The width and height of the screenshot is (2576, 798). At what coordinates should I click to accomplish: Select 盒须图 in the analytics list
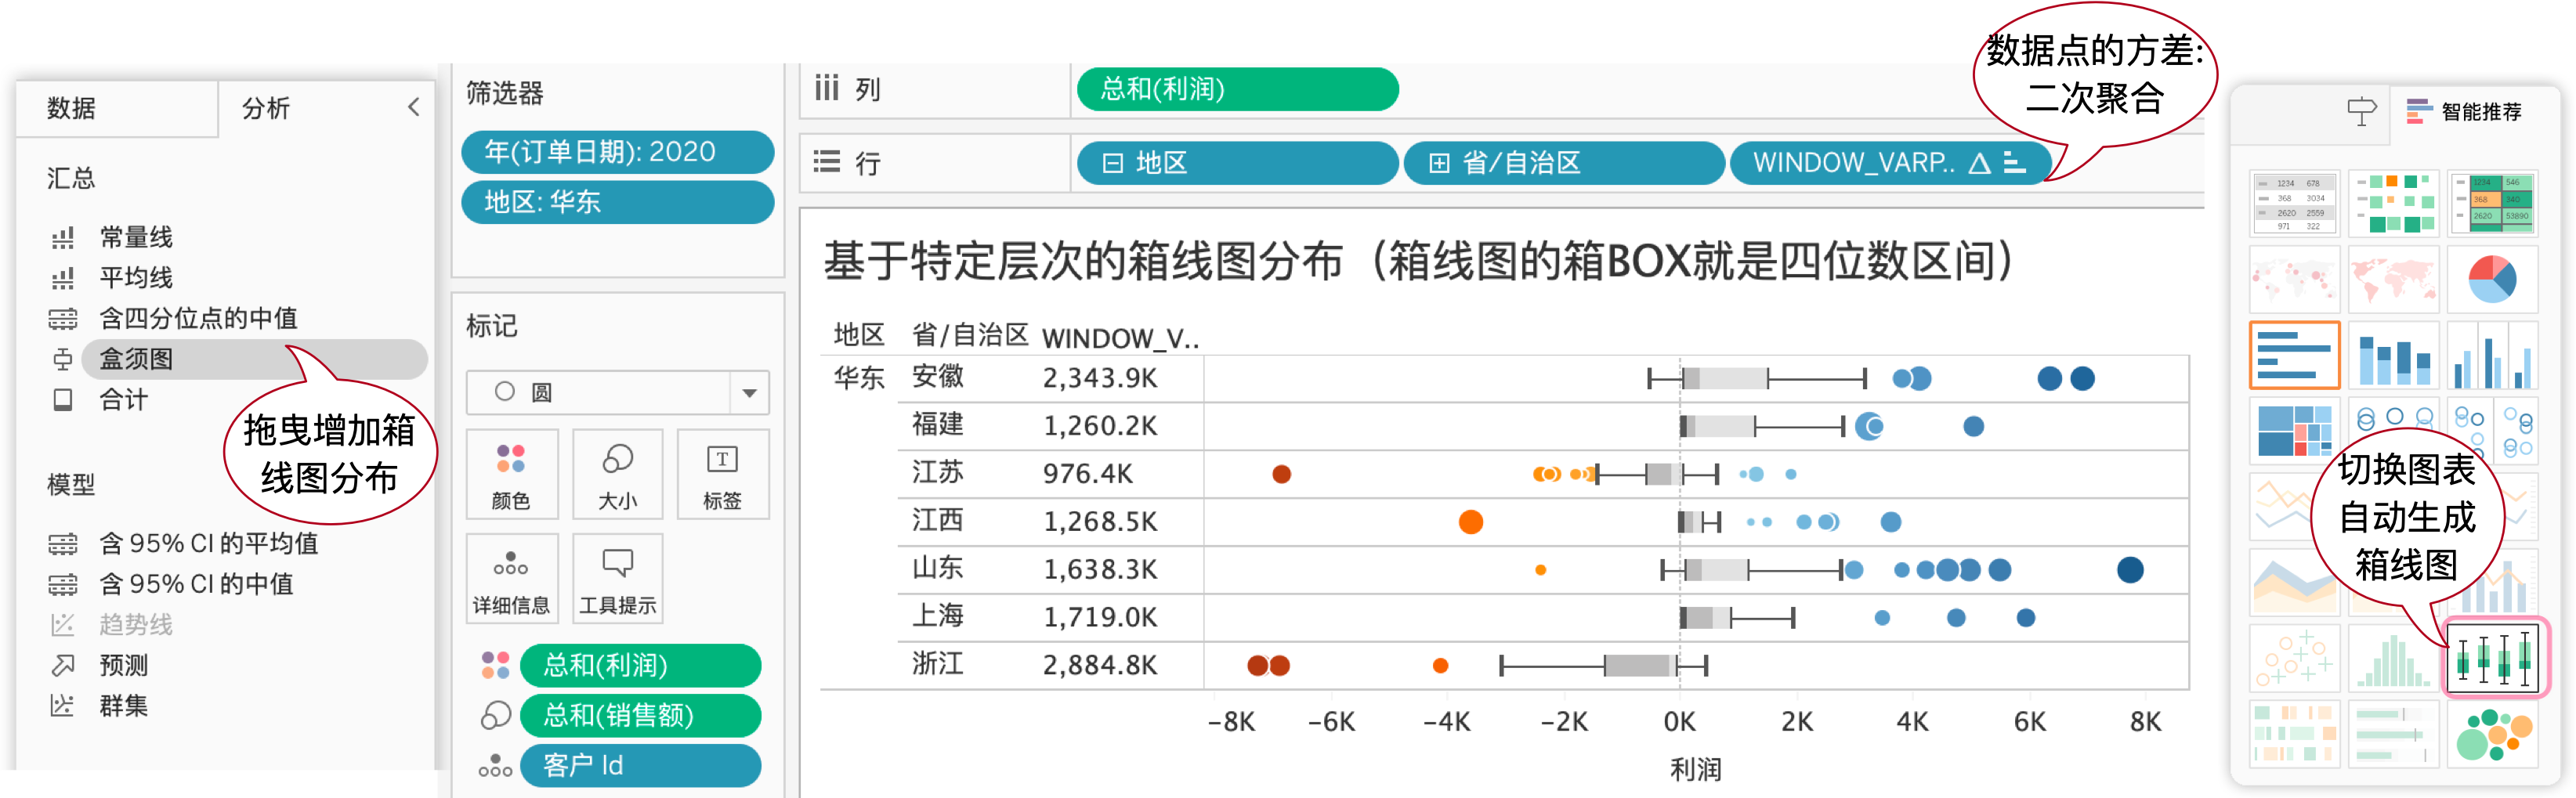coord(137,359)
